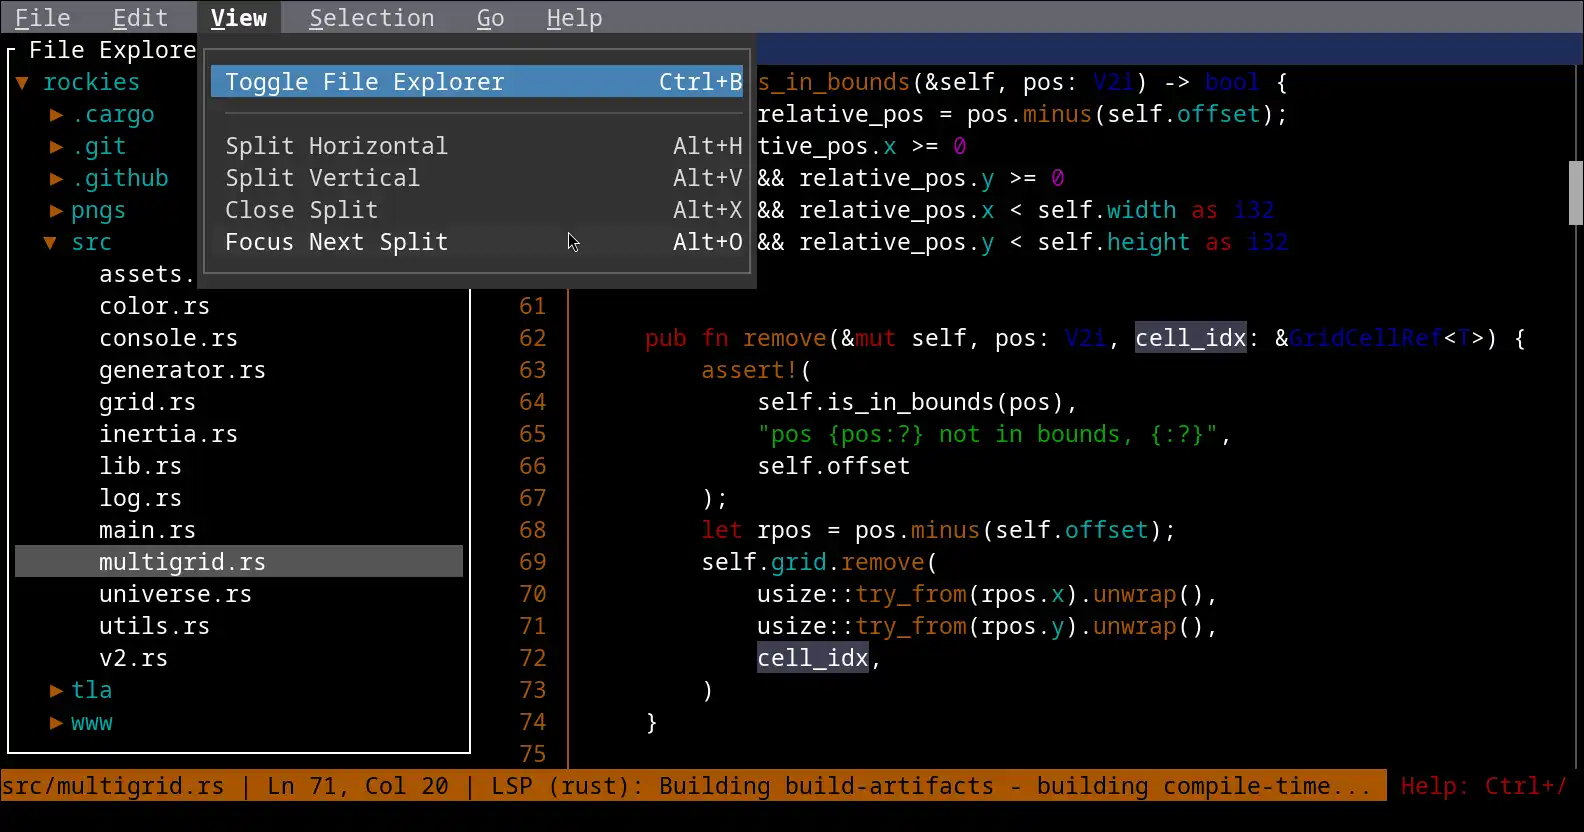The width and height of the screenshot is (1584, 832).
Task: Open universe.rs from the explorer
Action: [x=175, y=594]
